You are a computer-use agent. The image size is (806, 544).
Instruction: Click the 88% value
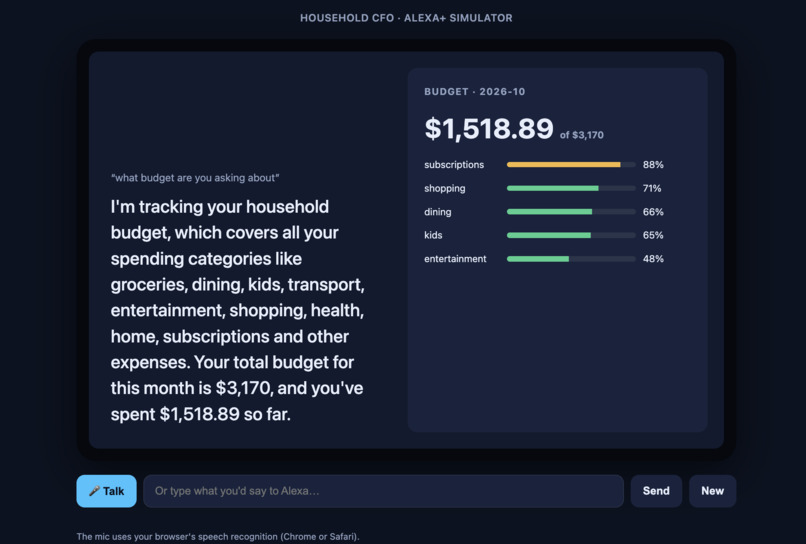653,165
